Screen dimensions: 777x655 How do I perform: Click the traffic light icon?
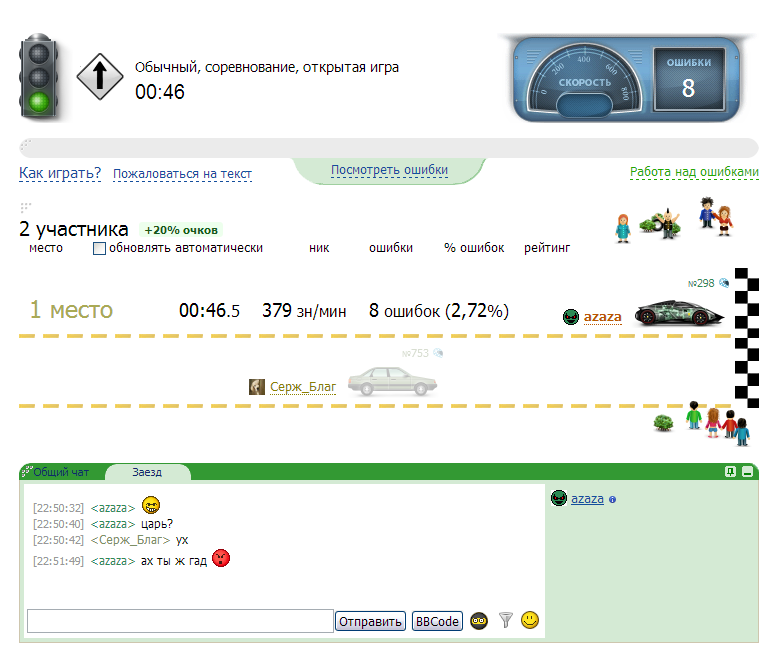point(39,76)
